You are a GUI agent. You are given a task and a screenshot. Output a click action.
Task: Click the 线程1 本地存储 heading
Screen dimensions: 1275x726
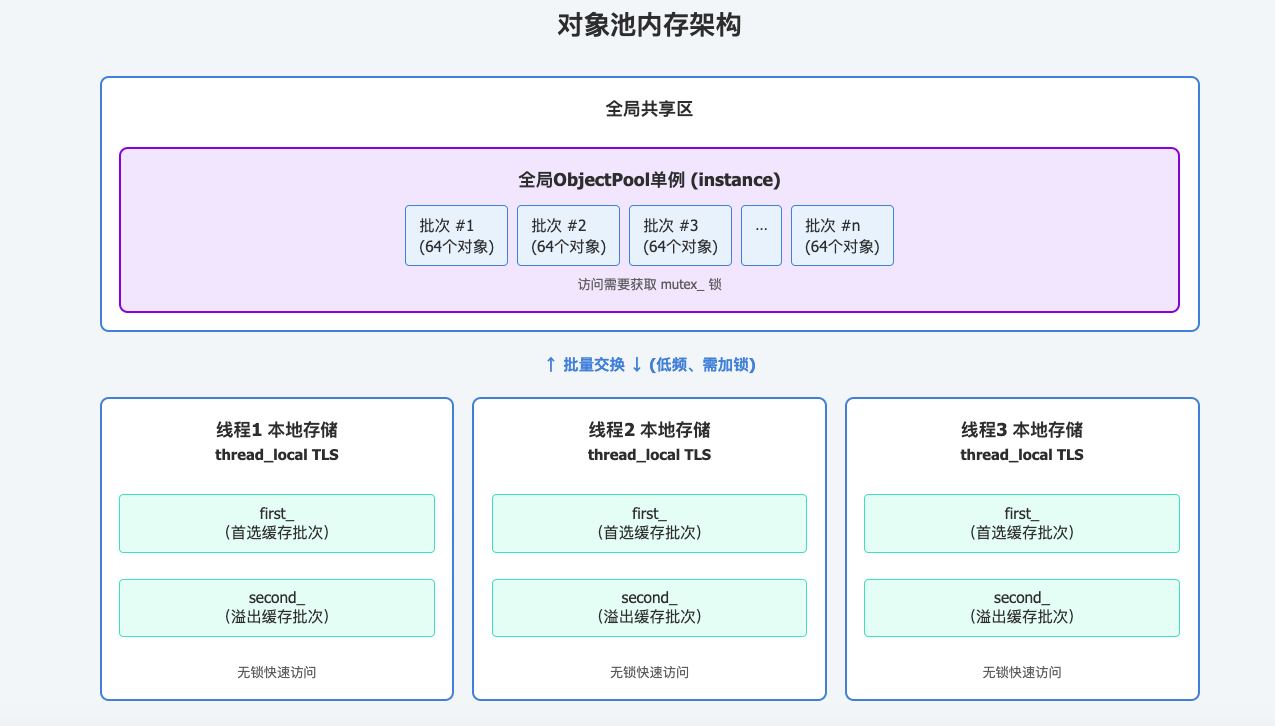click(277, 430)
